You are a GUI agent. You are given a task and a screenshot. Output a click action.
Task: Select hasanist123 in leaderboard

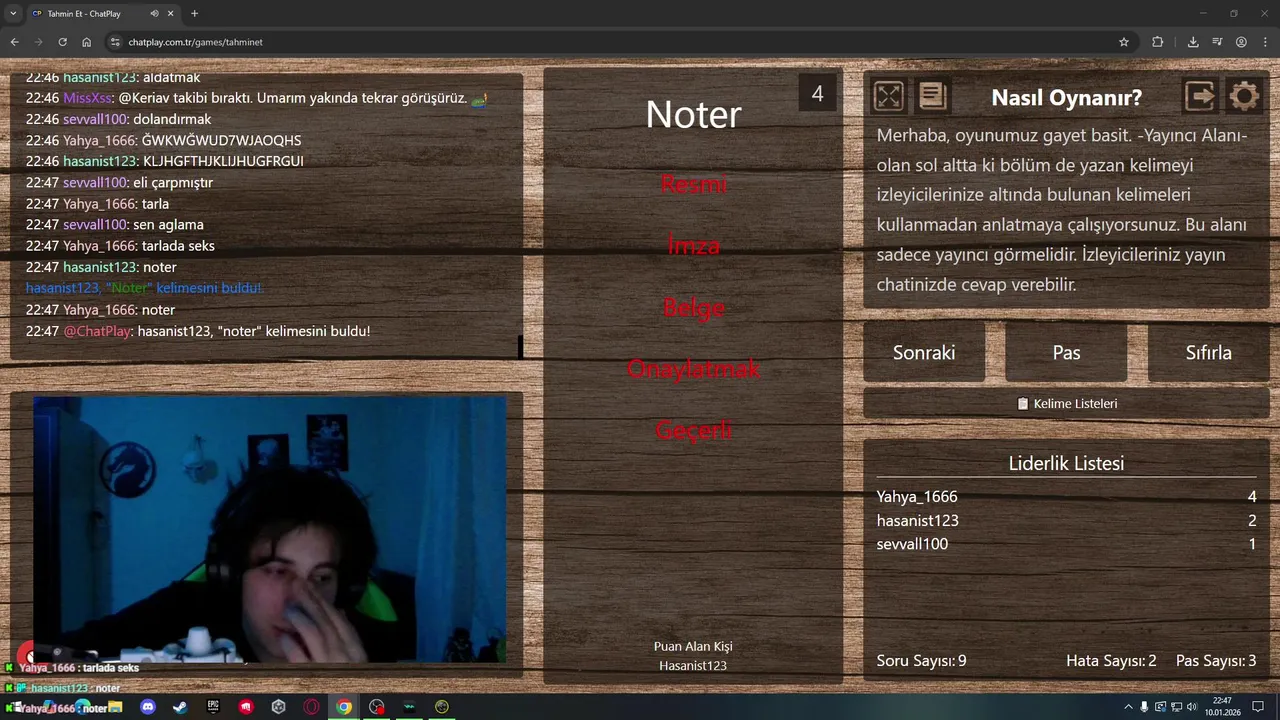(917, 521)
